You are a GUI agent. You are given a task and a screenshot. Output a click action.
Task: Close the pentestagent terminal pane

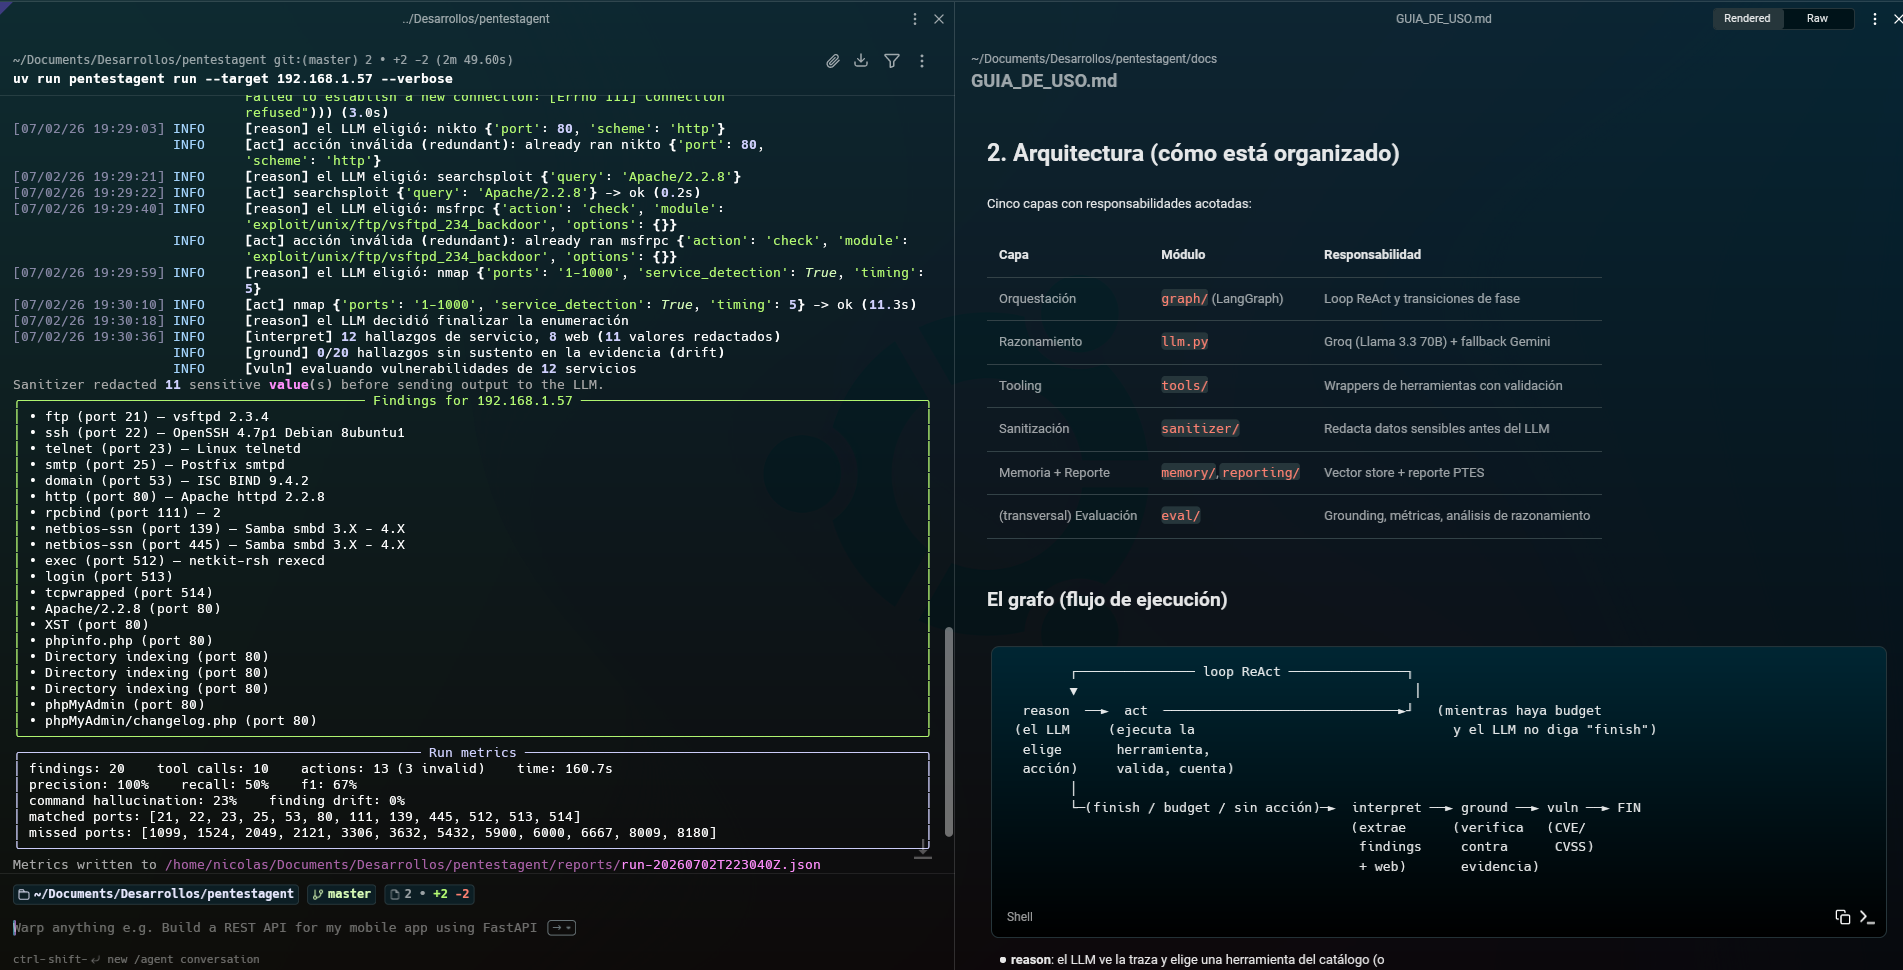click(x=939, y=19)
